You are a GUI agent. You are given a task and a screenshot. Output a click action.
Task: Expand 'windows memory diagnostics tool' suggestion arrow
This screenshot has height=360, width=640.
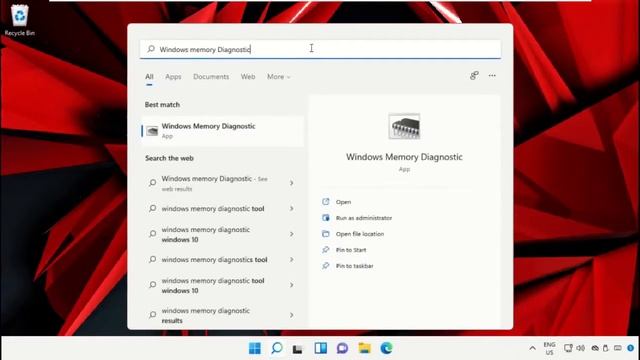(291, 260)
